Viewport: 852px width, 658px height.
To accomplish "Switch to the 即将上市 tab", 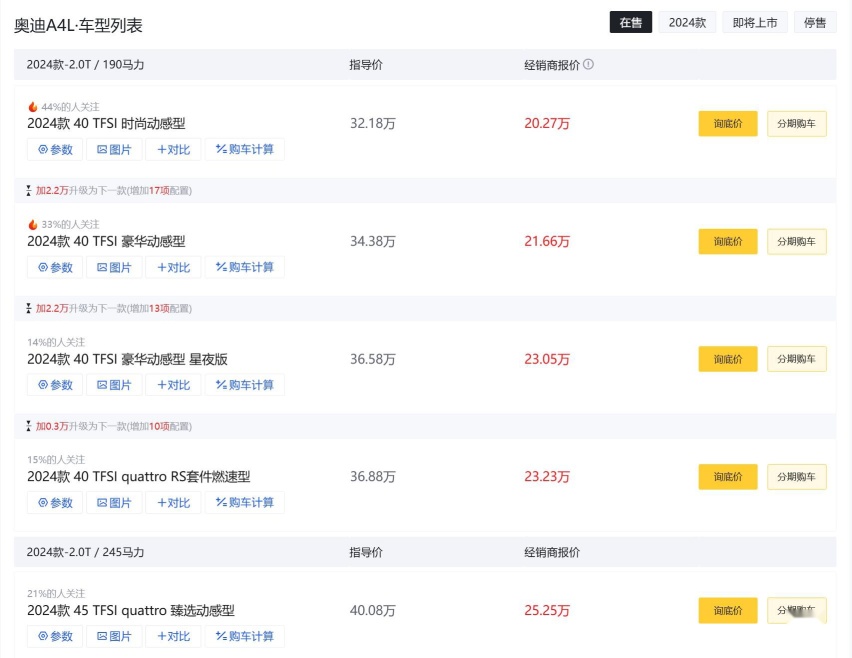I will pos(754,22).
